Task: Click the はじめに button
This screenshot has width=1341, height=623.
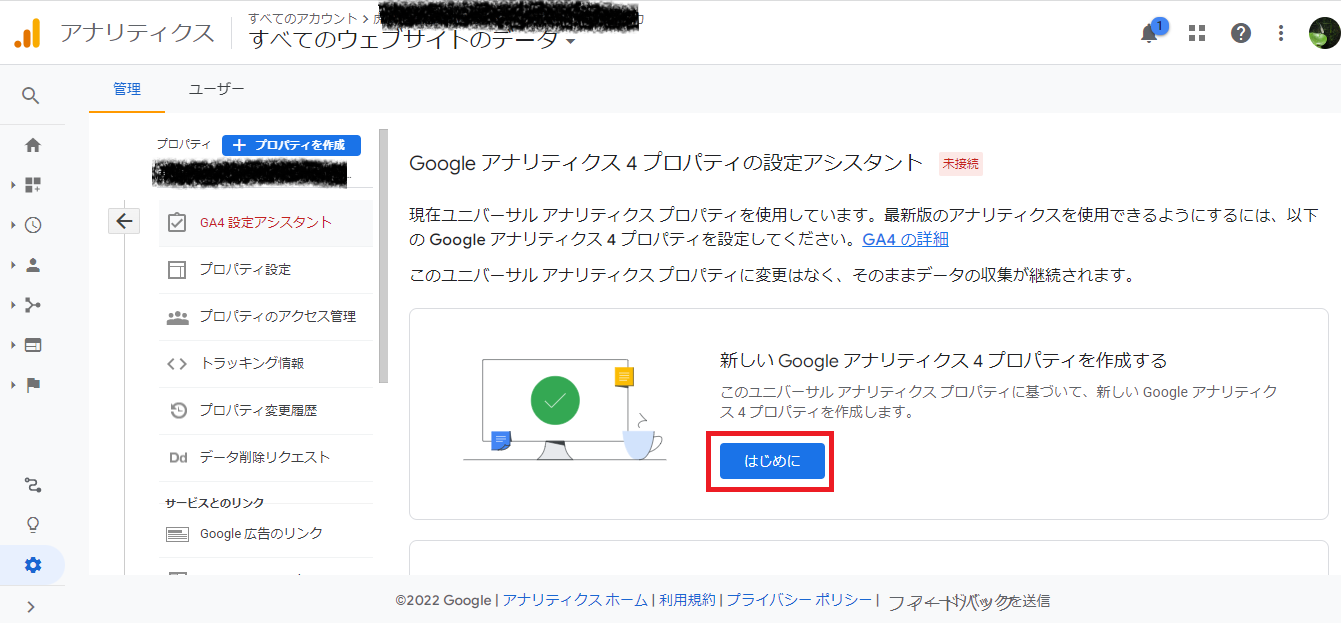Action: tap(772, 461)
